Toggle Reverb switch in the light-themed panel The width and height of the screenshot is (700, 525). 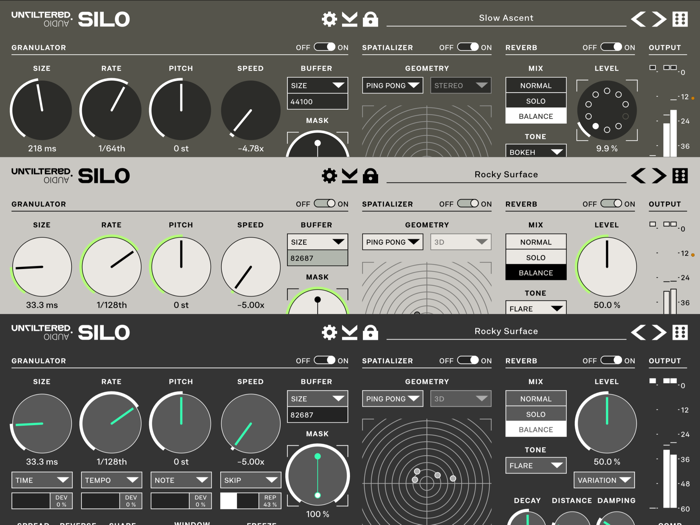611,204
